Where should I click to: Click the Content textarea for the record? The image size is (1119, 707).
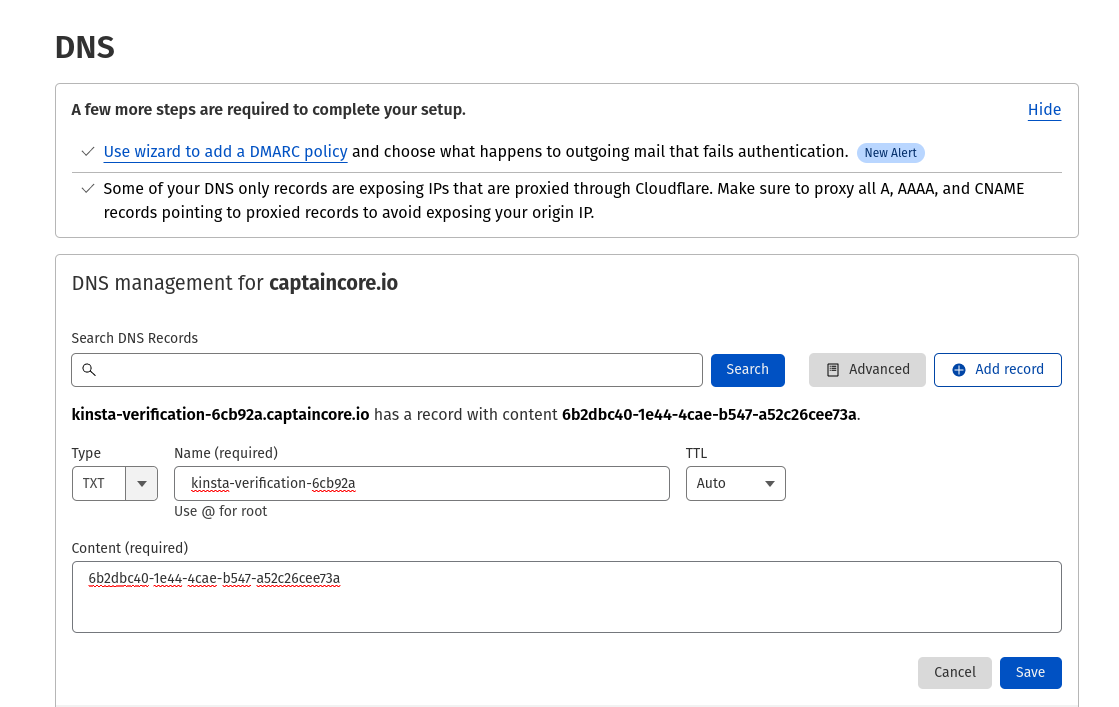click(x=567, y=597)
